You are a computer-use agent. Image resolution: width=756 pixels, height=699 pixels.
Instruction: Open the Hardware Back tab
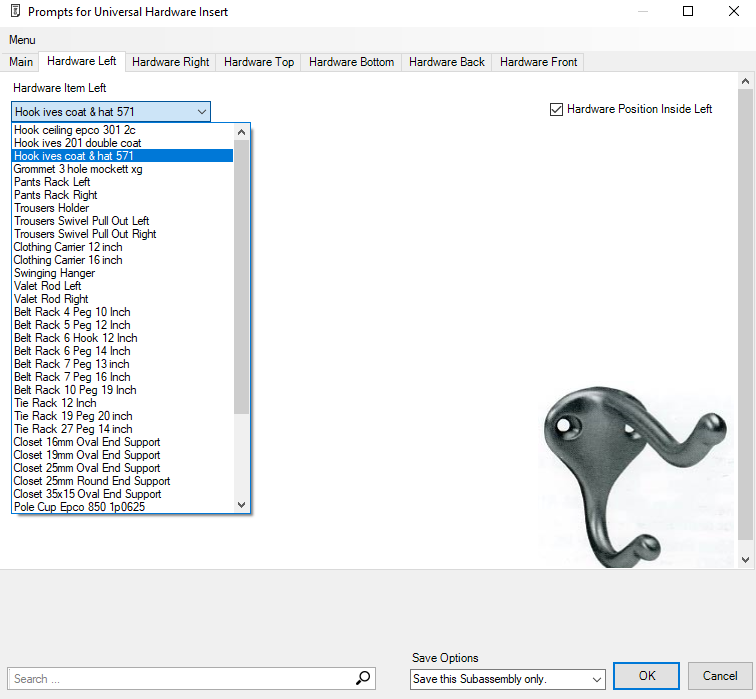(446, 62)
